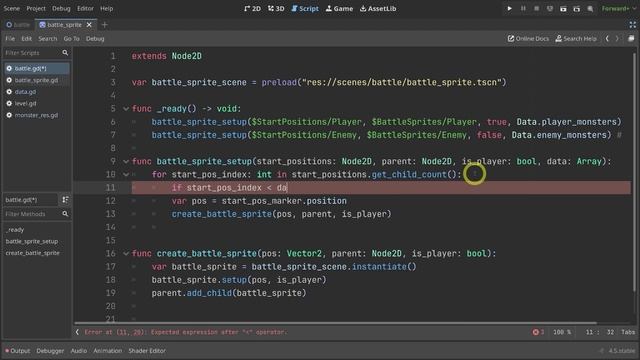Select data.gd in the script list
The height and width of the screenshot is (360, 640).
click(37, 92)
